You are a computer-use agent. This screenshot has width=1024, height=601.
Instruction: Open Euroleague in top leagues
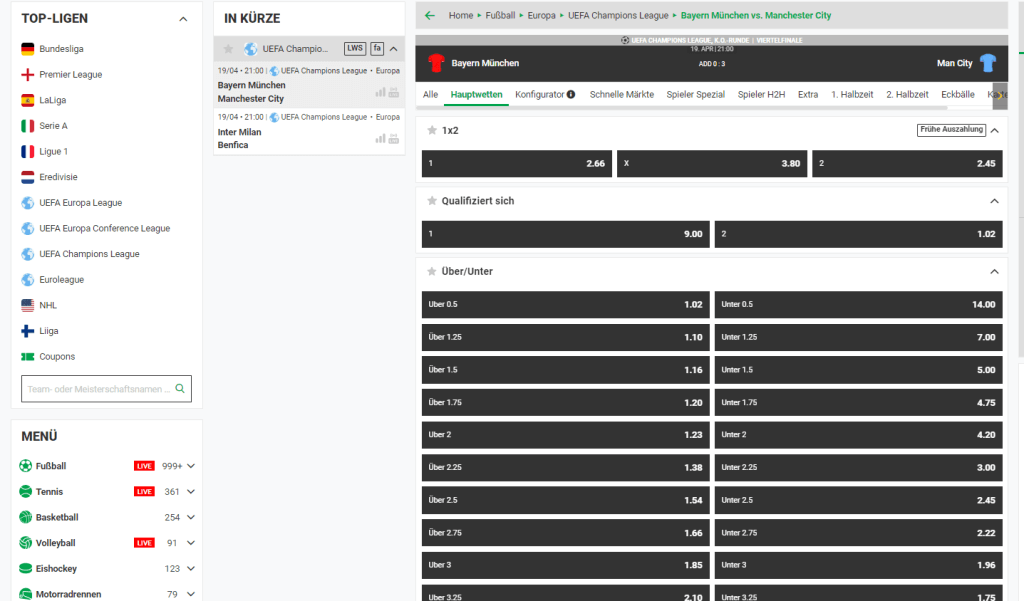pyautogui.click(x=61, y=280)
